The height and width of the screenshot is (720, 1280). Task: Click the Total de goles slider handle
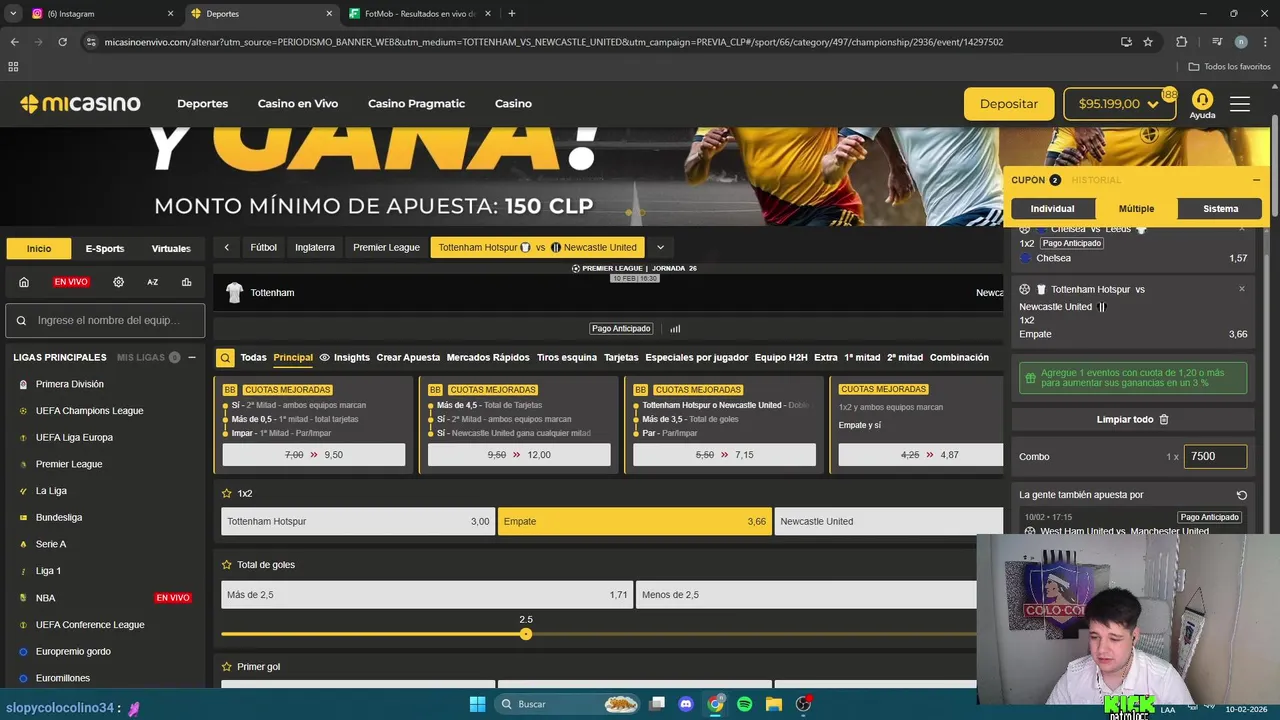(526, 634)
